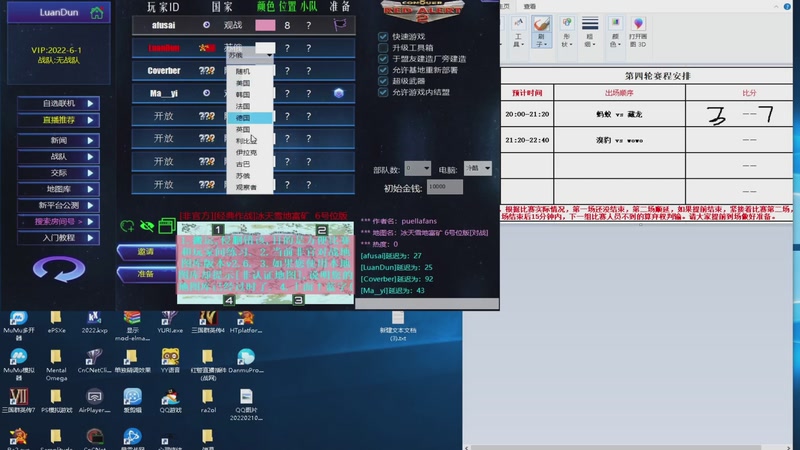Enable the 升级工具箱 checkbox
This screenshot has width=800, height=450.
pyautogui.click(x=383, y=48)
